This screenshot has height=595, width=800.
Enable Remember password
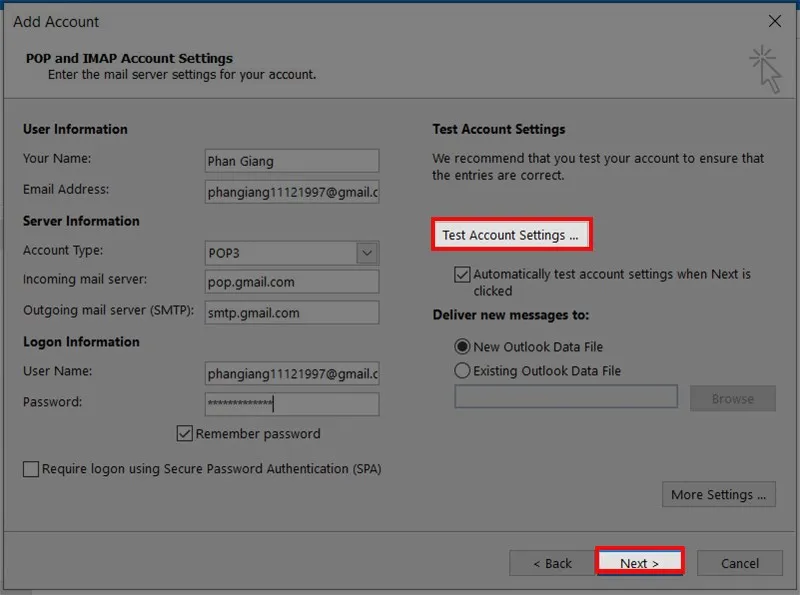click(x=187, y=434)
